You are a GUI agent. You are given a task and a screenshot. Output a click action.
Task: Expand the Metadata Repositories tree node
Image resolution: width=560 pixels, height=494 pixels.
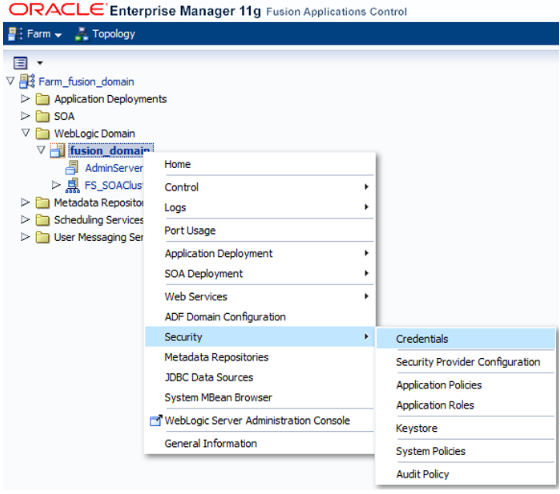(x=25, y=202)
